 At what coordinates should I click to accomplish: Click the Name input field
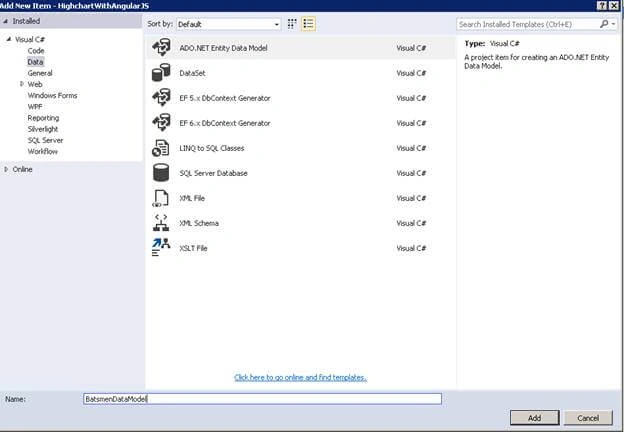click(x=262, y=399)
